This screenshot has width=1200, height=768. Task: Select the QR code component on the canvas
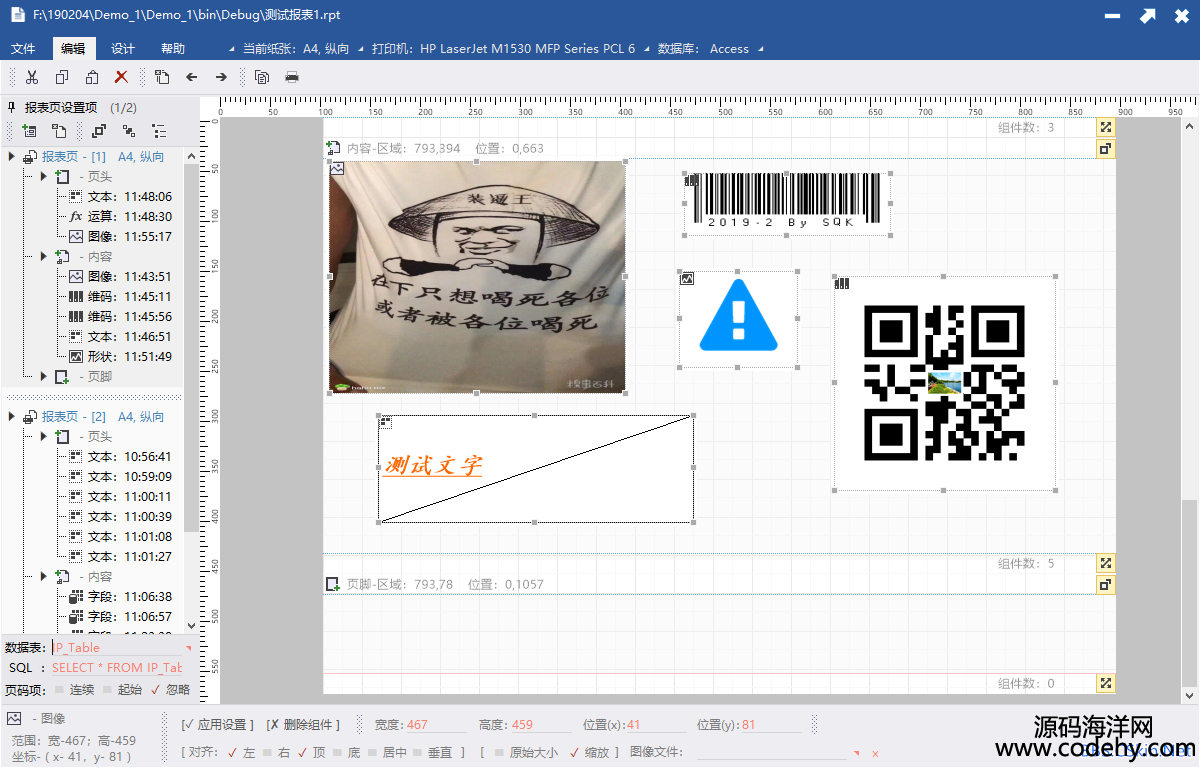tap(944, 384)
